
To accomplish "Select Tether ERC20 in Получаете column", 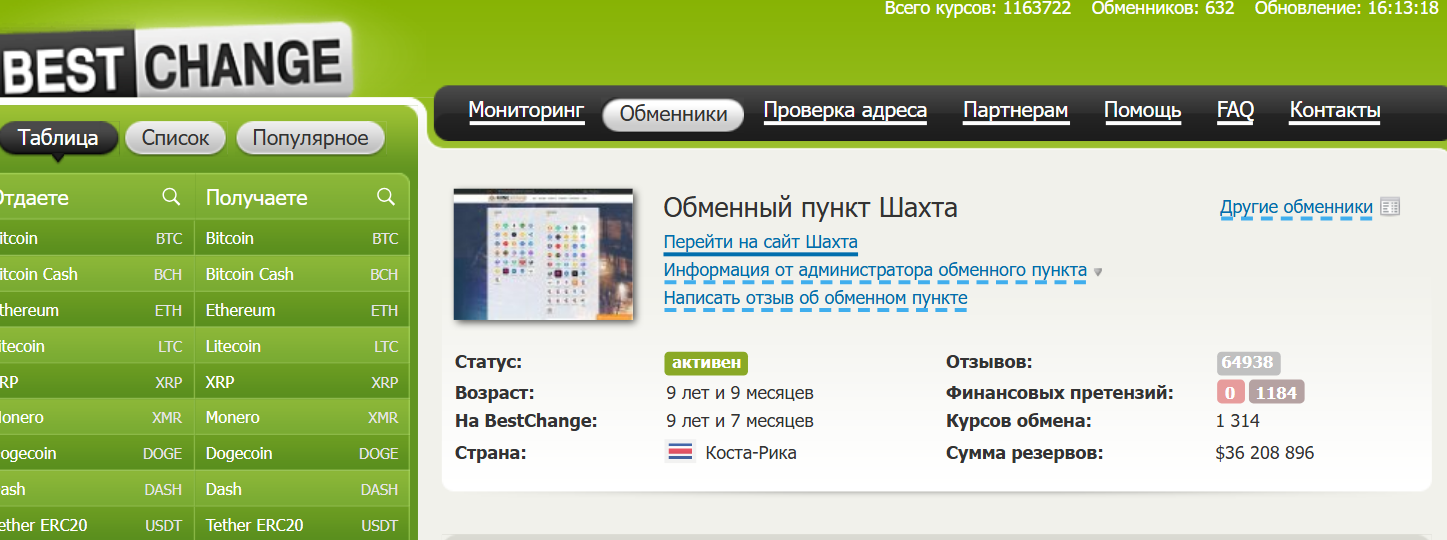I will point(302,525).
